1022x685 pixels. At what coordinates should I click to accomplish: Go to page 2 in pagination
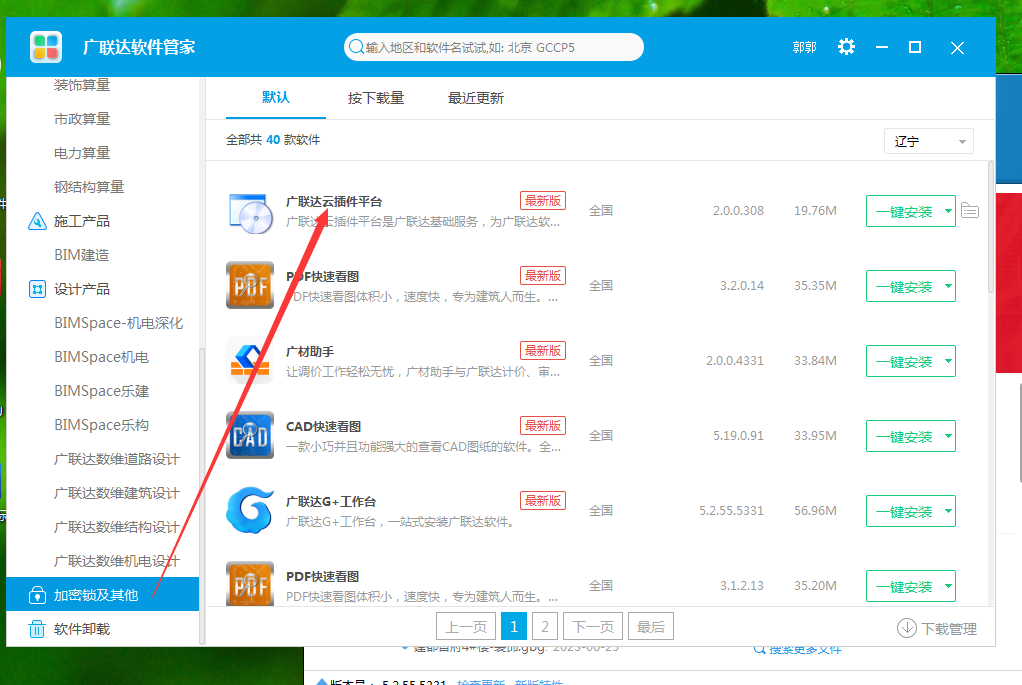(x=545, y=626)
